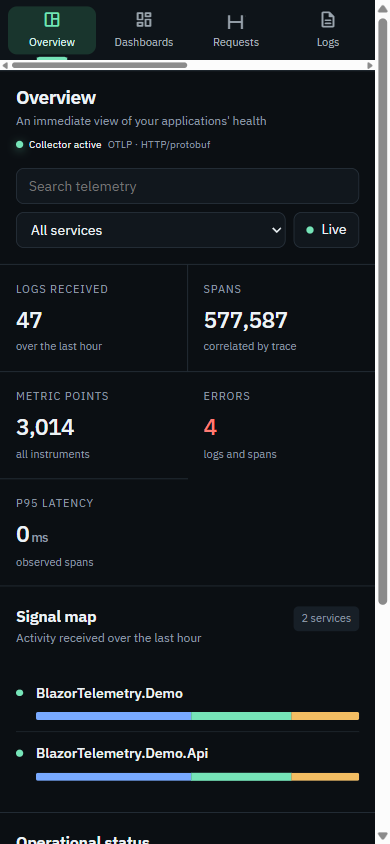The height and width of the screenshot is (844, 390).
Task: Click the Logs Received count 47
Action: tap(29, 320)
